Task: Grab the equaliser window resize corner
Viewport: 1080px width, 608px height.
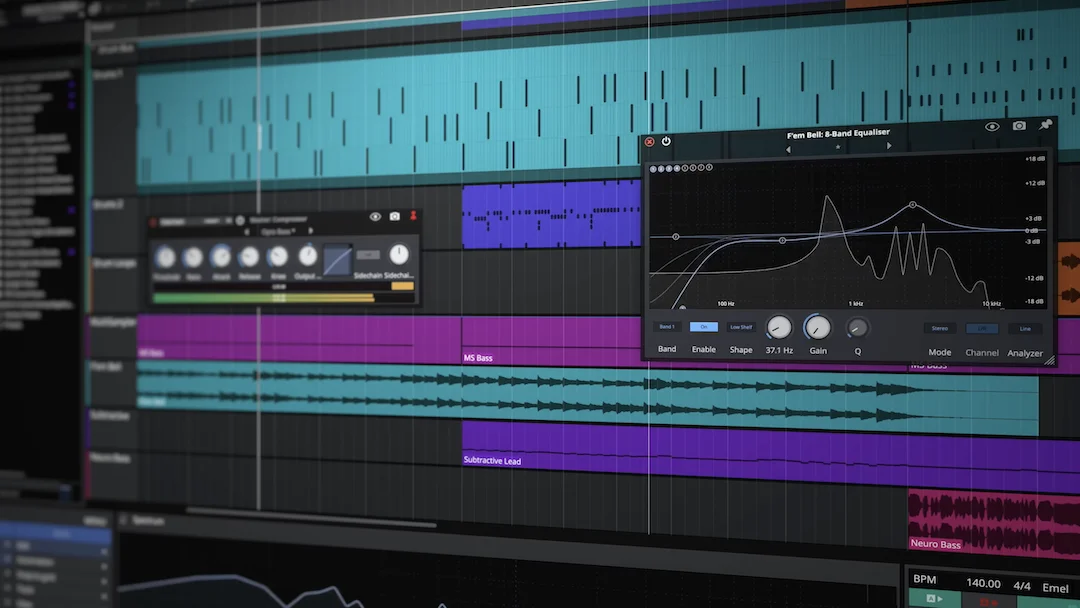Action: coord(1049,360)
